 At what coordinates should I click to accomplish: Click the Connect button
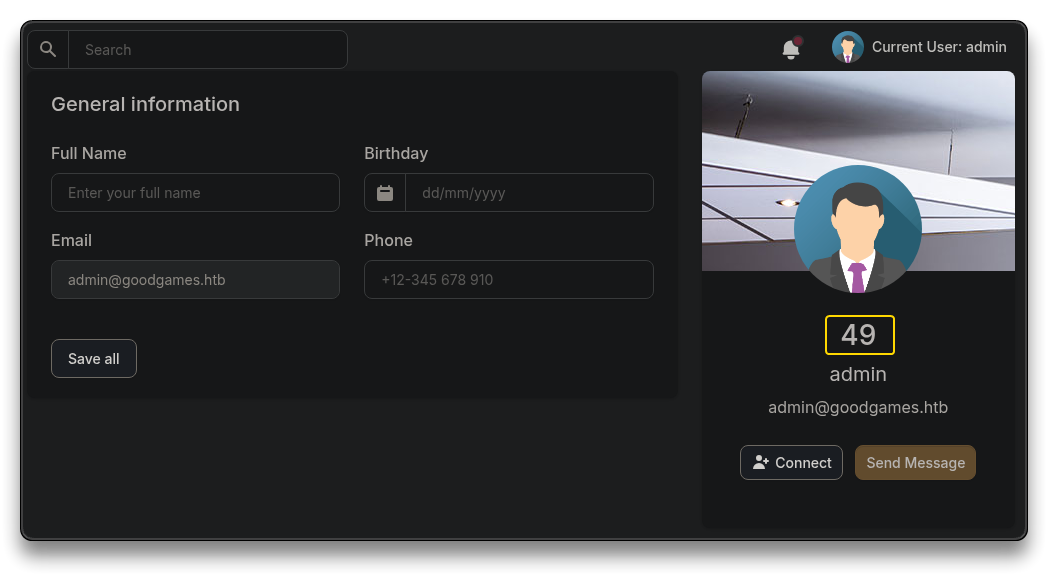(791, 462)
